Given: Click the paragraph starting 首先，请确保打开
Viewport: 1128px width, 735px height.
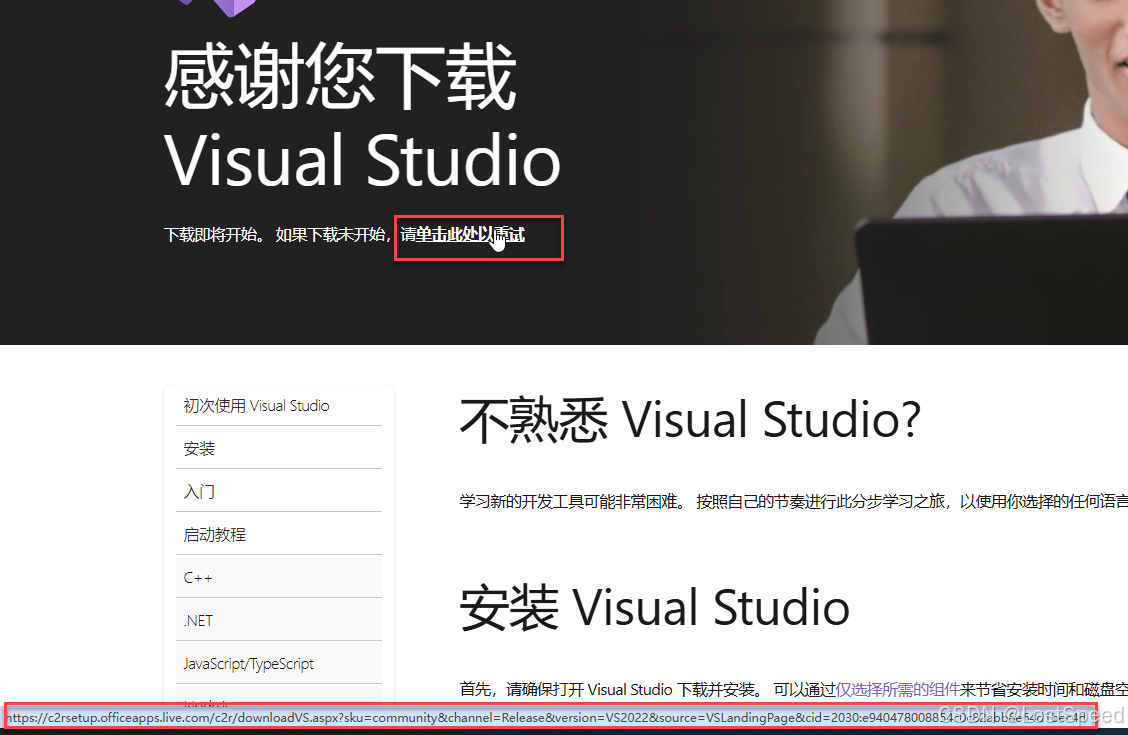Looking at the screenshot, I should tap(793, 690).
